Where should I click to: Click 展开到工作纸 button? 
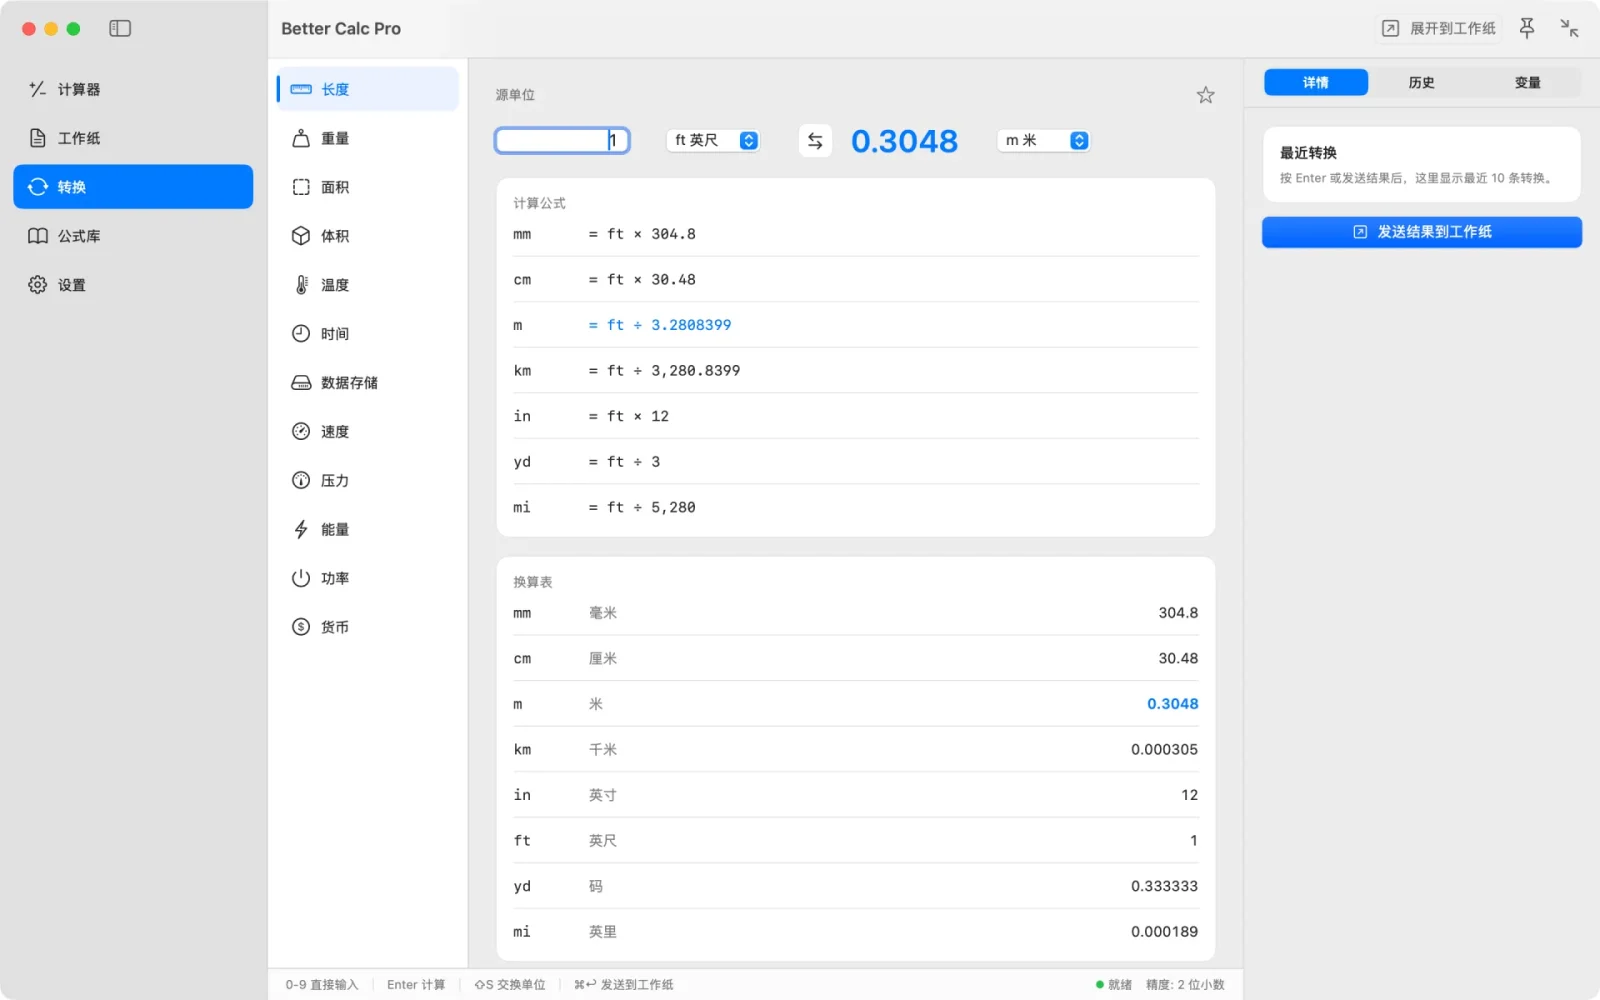pyautogui.click(x=1439, y=29)
